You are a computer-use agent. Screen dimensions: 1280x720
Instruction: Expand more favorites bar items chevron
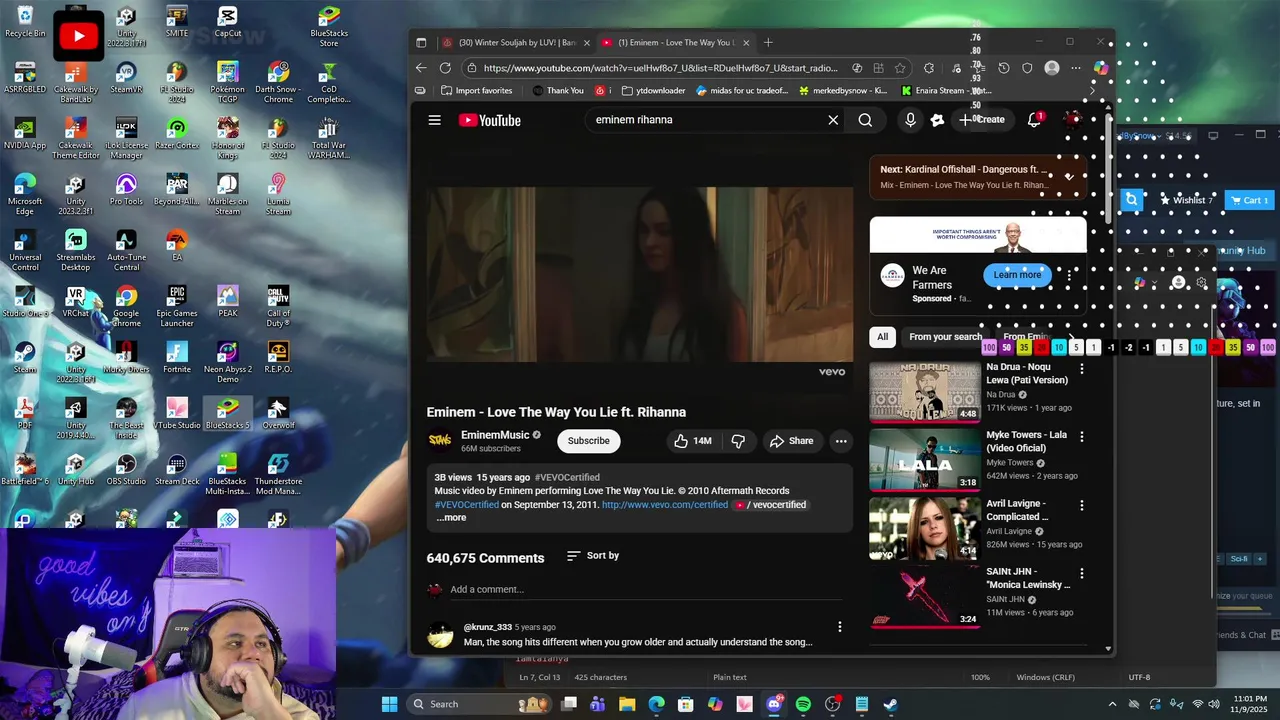tap(1092, 90)
